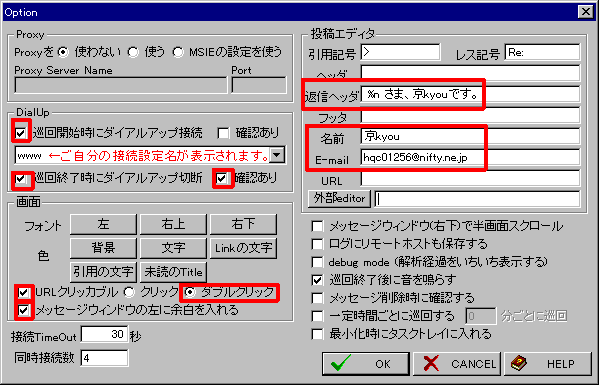Enable 一定時間ごとに巡回する checkbox
Viewport: 599px width, 385px height.
point(317,316)
